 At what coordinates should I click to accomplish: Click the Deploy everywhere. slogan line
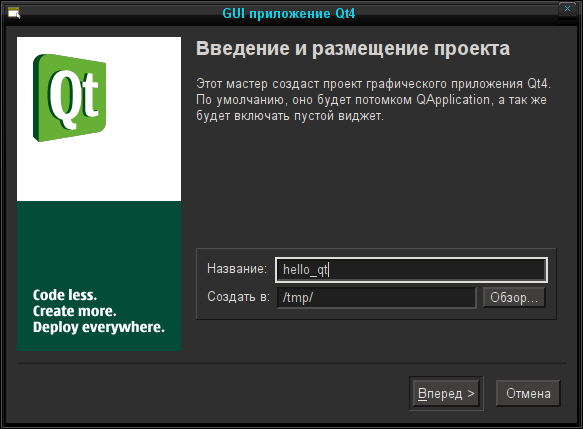click(99, 328)
